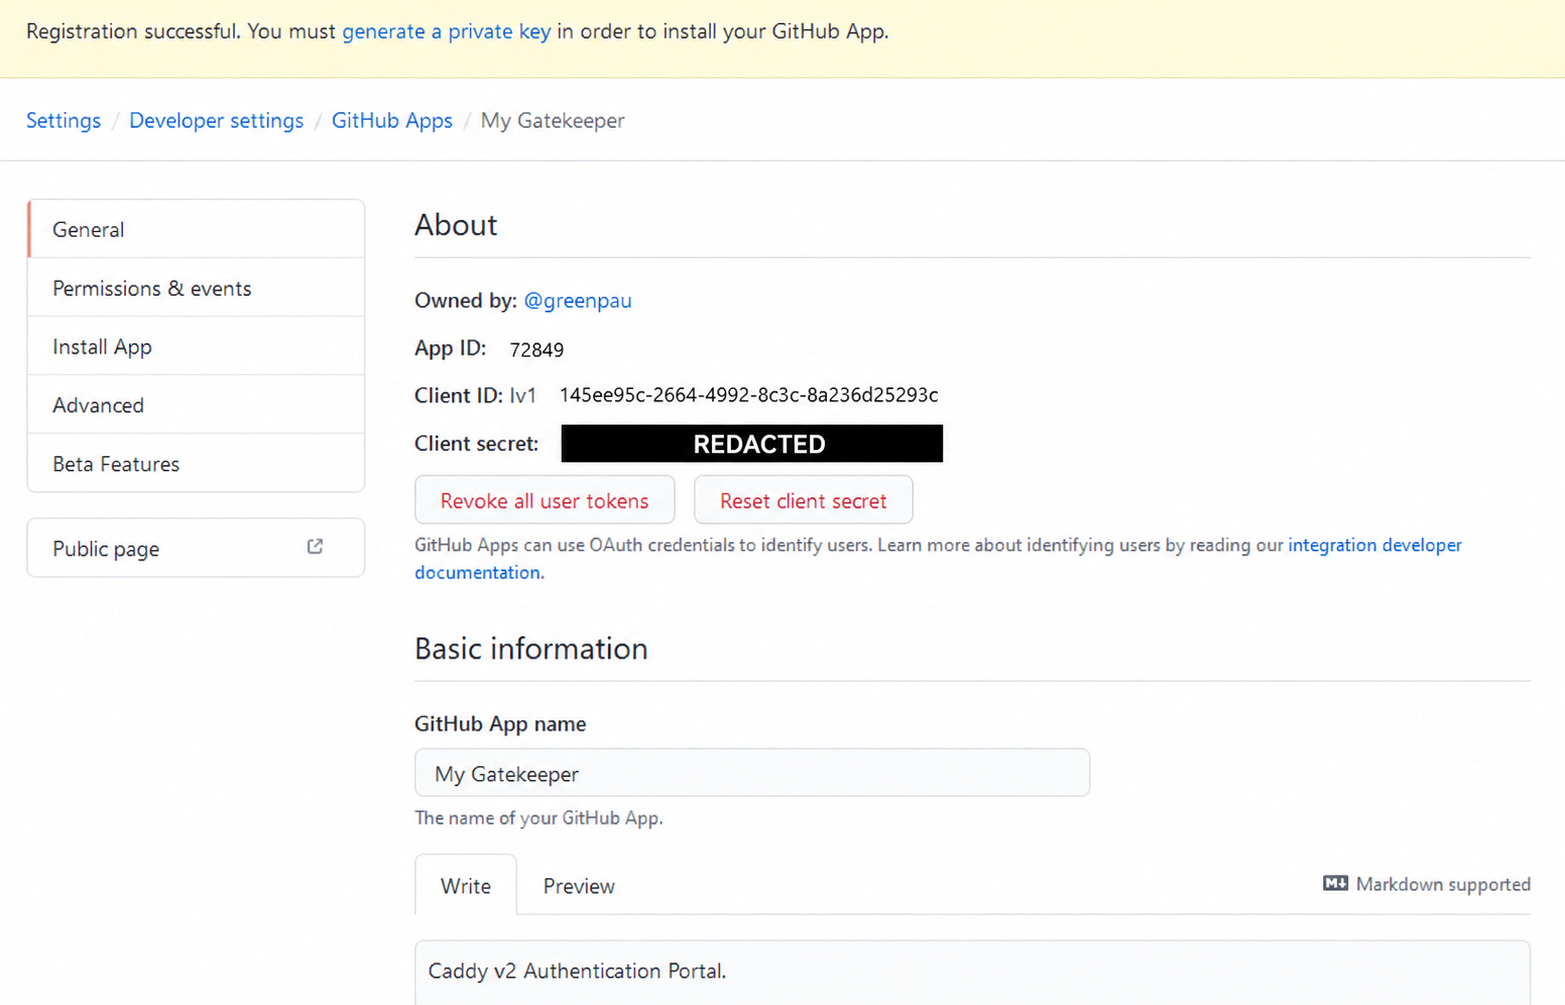Image resolution: width=1565 pixels, height=1005 pixels.
Task: Focus the GitHub App name field
Action: point(752,773)
